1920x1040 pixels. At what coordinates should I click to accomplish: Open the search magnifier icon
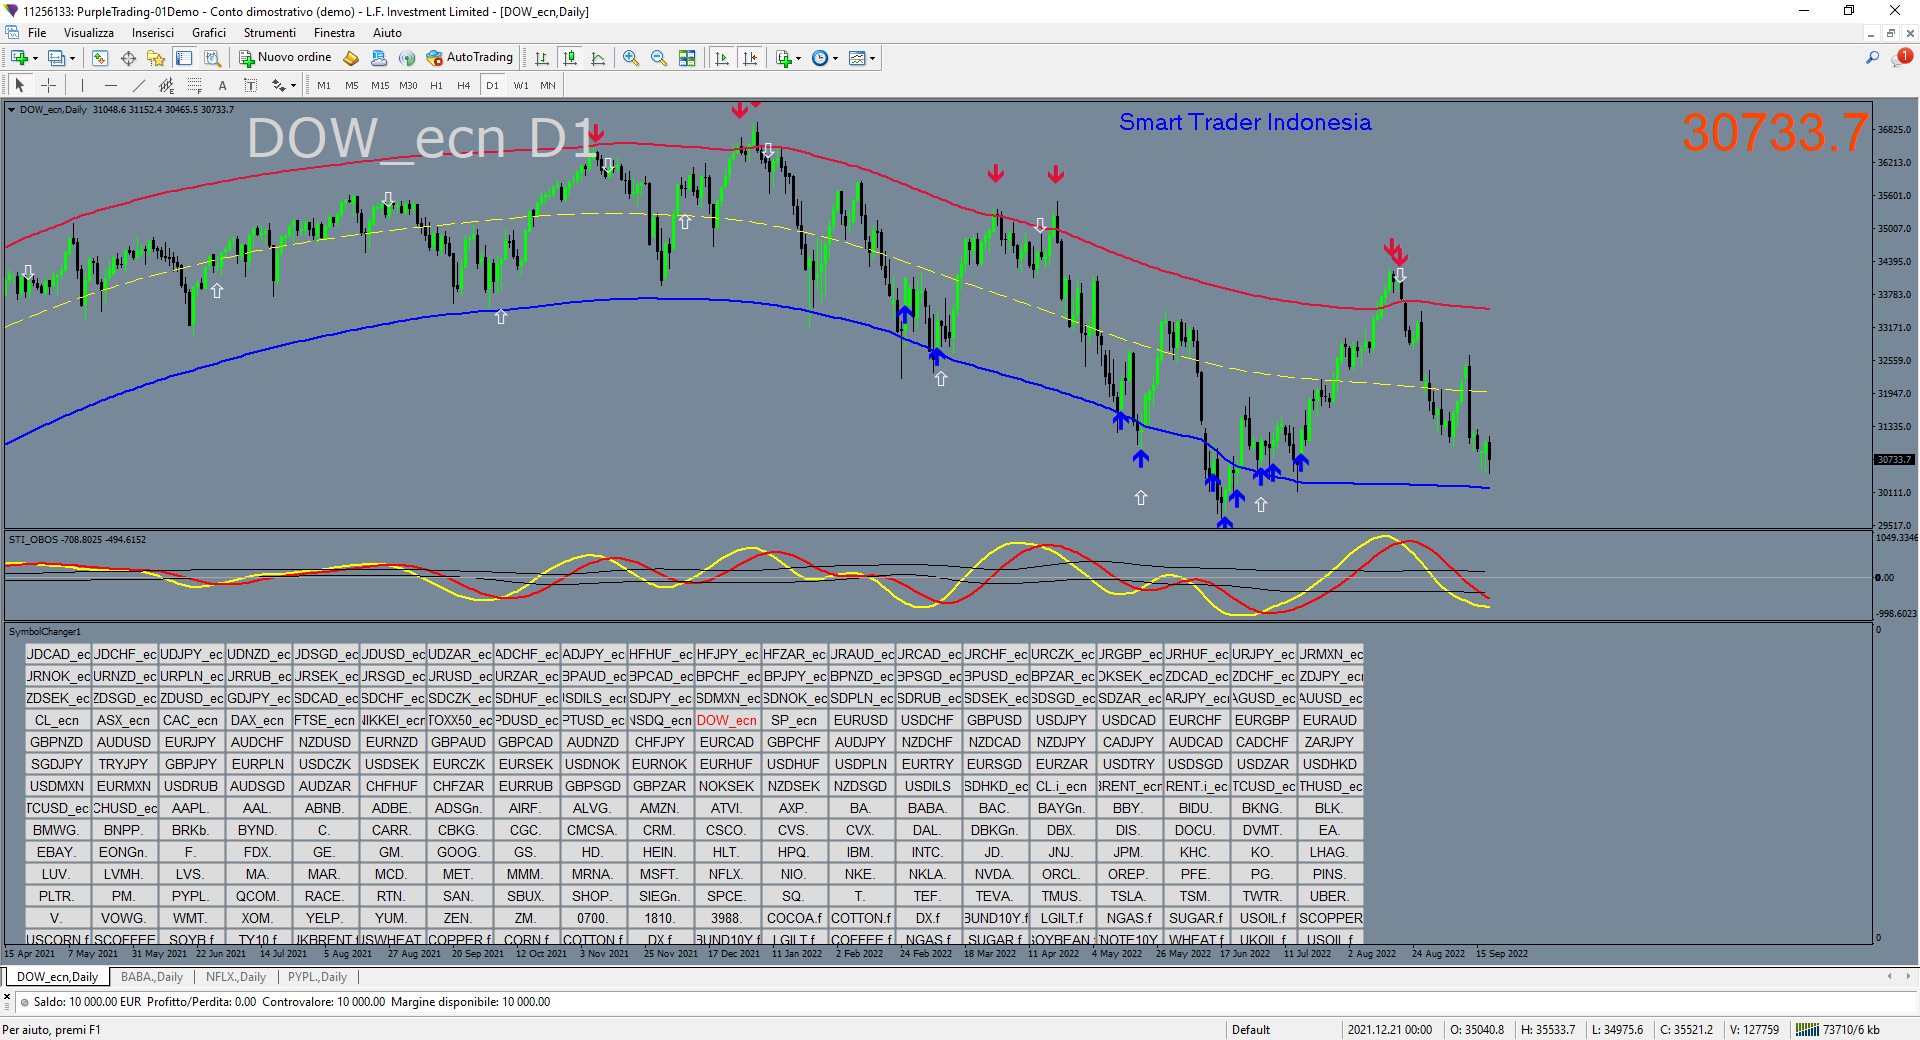pos(1872,58)
